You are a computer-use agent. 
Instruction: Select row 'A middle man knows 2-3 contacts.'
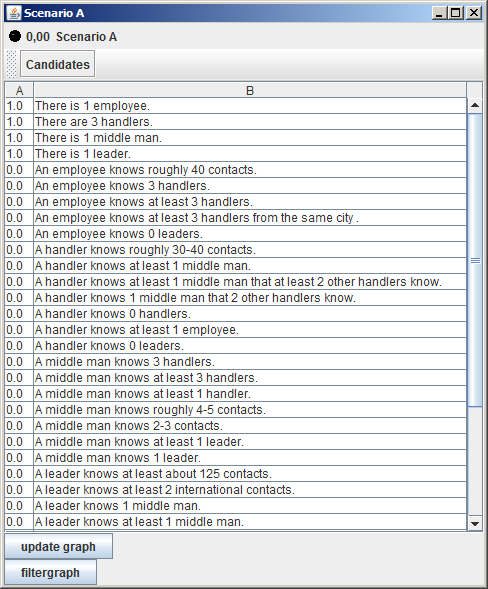pyautogui.click(x=236, y=426)
